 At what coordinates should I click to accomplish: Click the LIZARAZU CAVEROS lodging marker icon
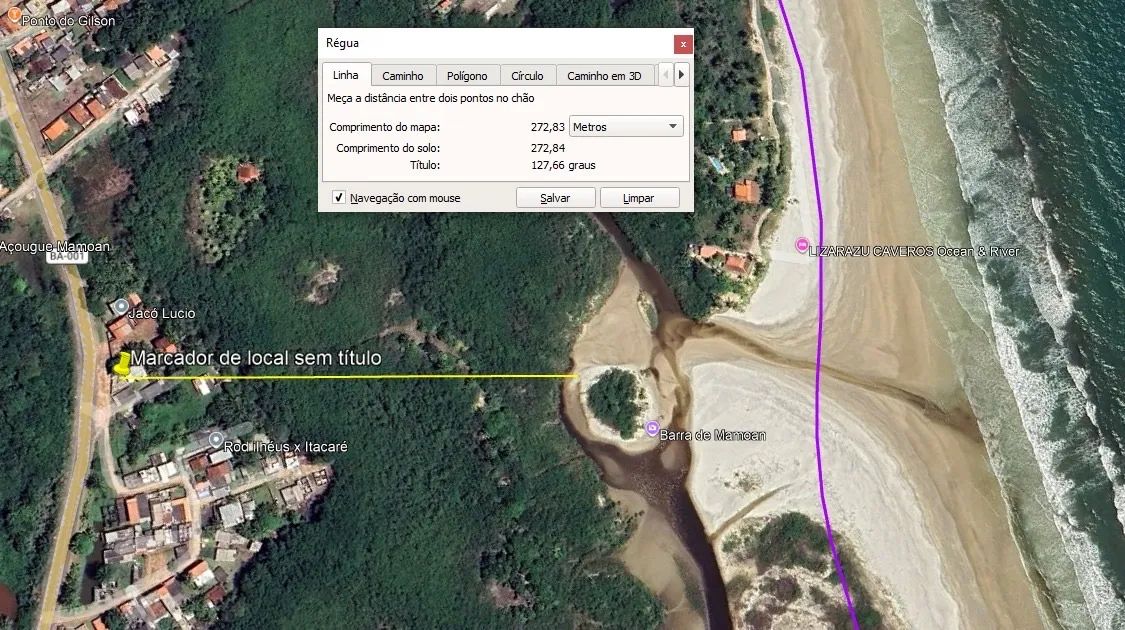click(x=802, y=245)
